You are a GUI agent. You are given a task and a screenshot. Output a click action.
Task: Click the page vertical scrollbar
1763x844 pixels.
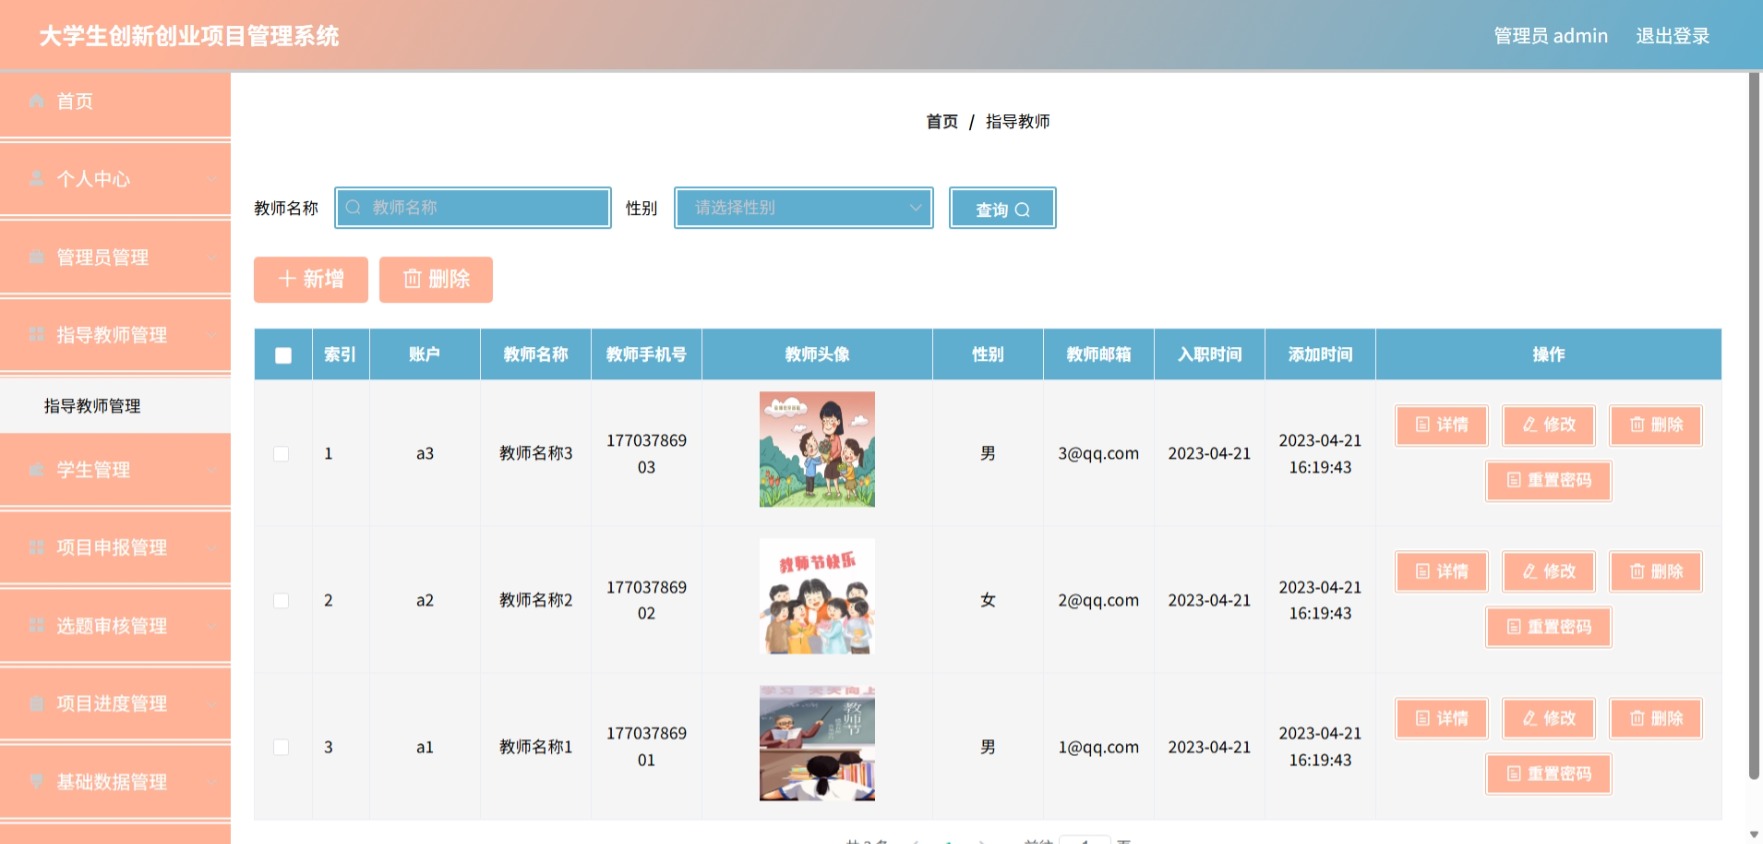pyautogui.click(x=1754, y=425)
